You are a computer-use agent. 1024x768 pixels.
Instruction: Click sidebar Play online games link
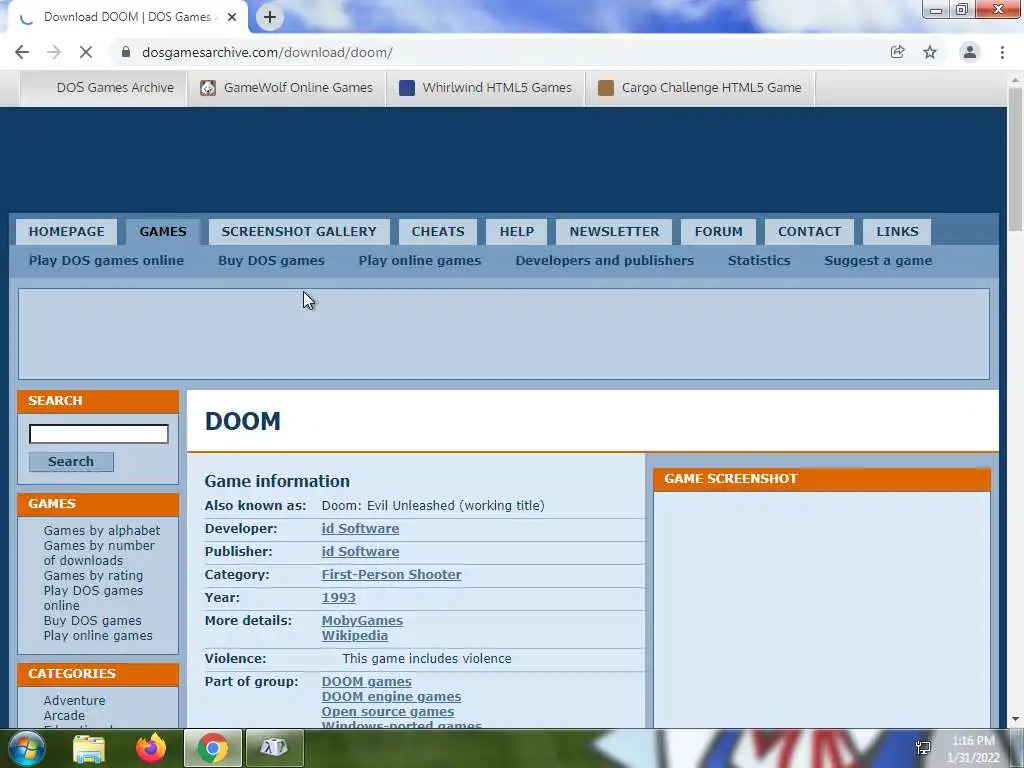[x=98, y=635]
